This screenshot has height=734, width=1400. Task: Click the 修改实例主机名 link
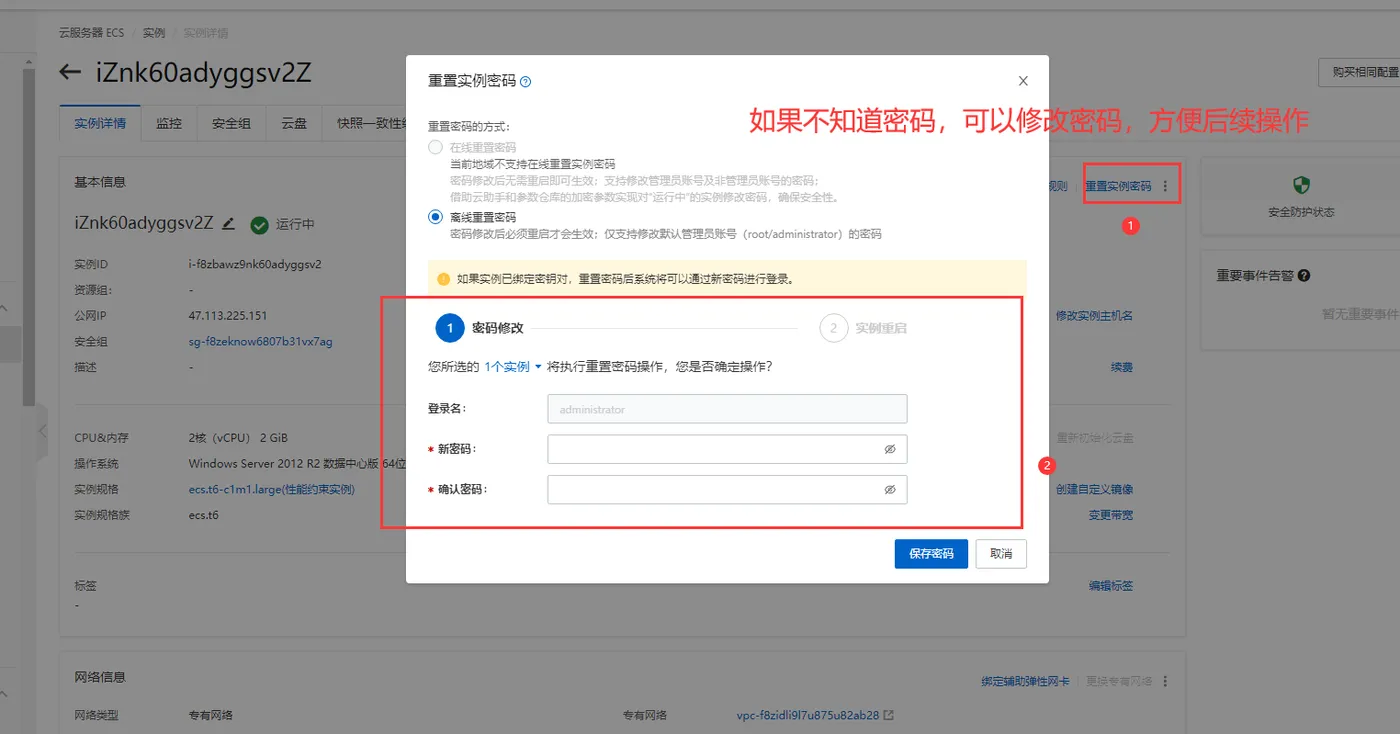click(1094, 316)
